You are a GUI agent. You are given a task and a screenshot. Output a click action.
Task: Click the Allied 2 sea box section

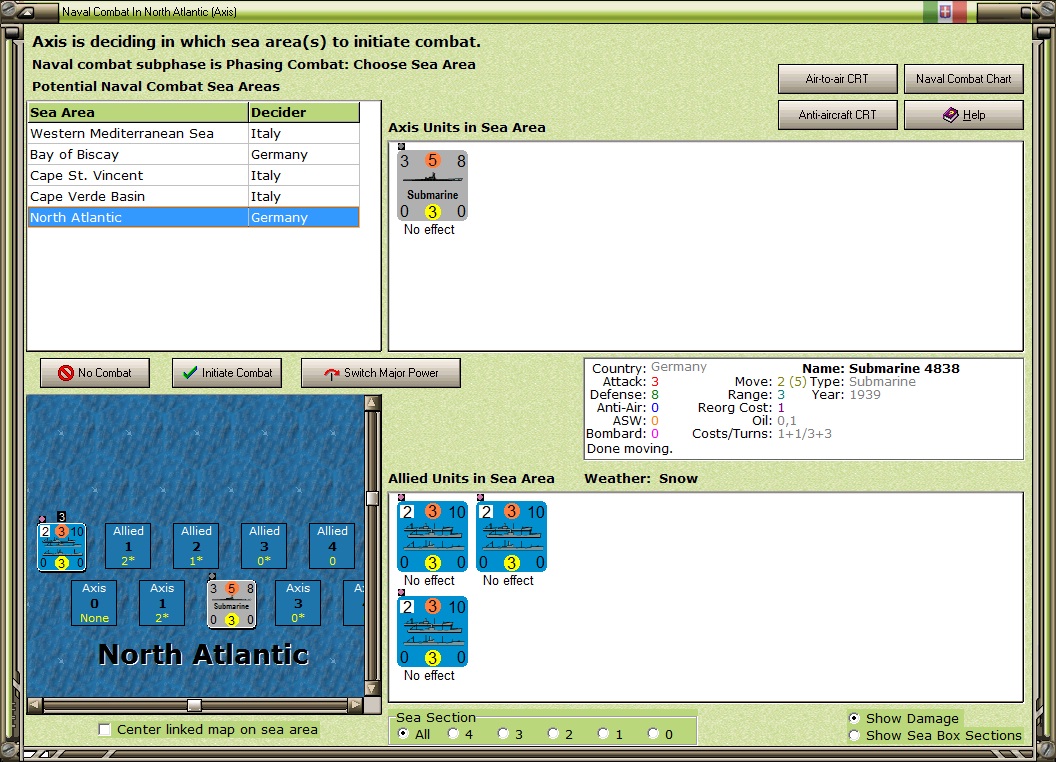pyautogui.click(x=196, y=546)
